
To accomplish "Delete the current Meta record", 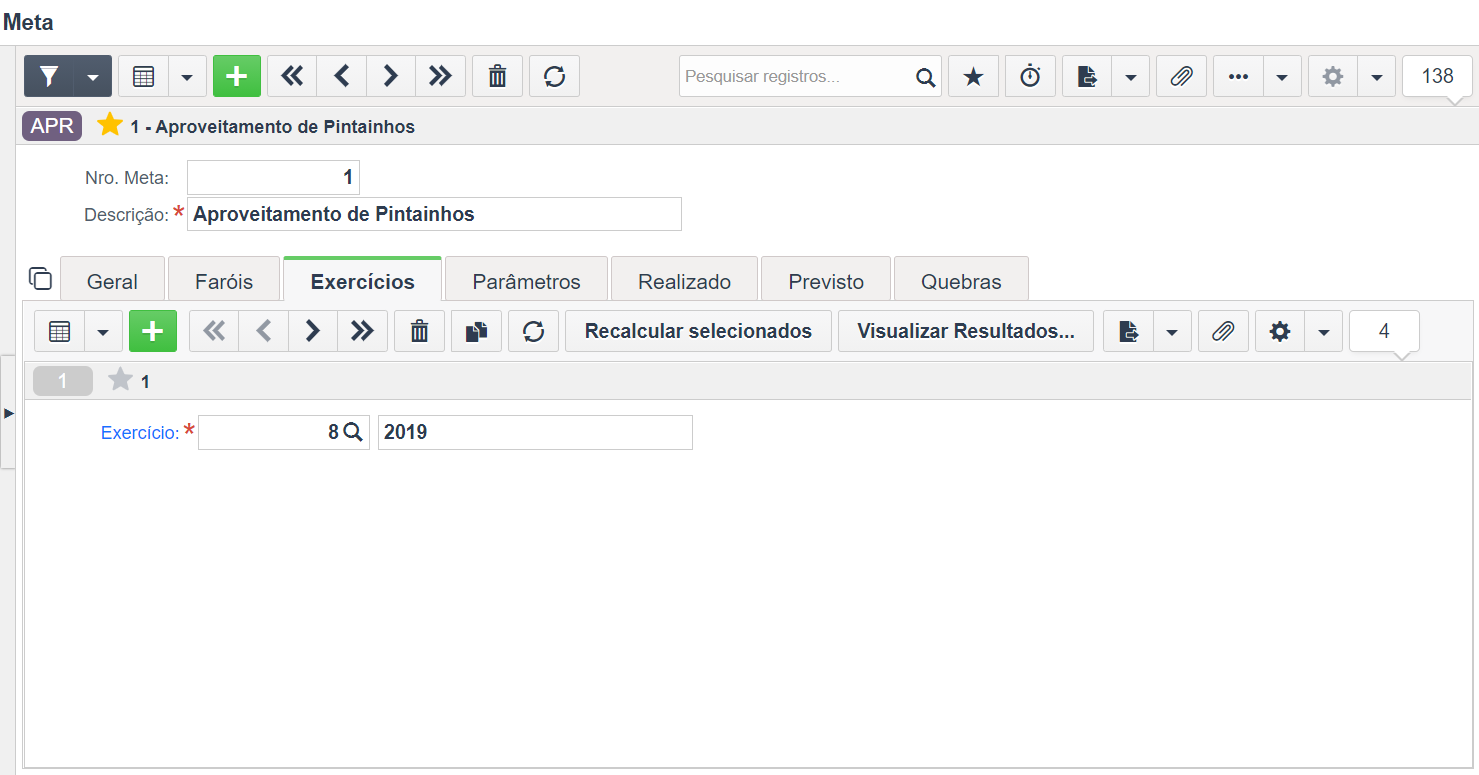I will pos(497,76).
